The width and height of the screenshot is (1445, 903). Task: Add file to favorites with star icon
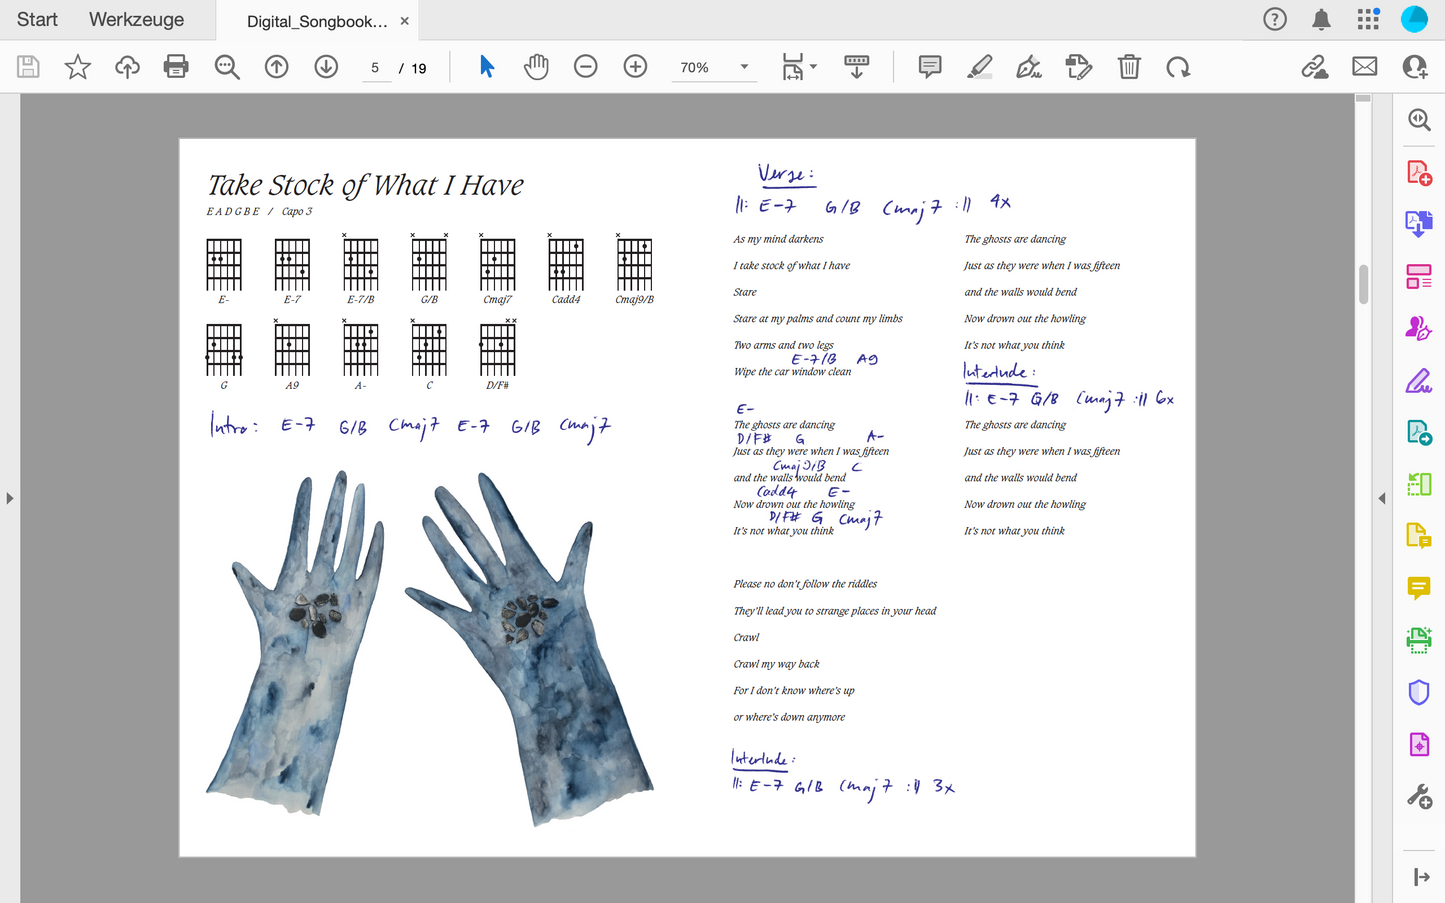[x=78, y=67]
